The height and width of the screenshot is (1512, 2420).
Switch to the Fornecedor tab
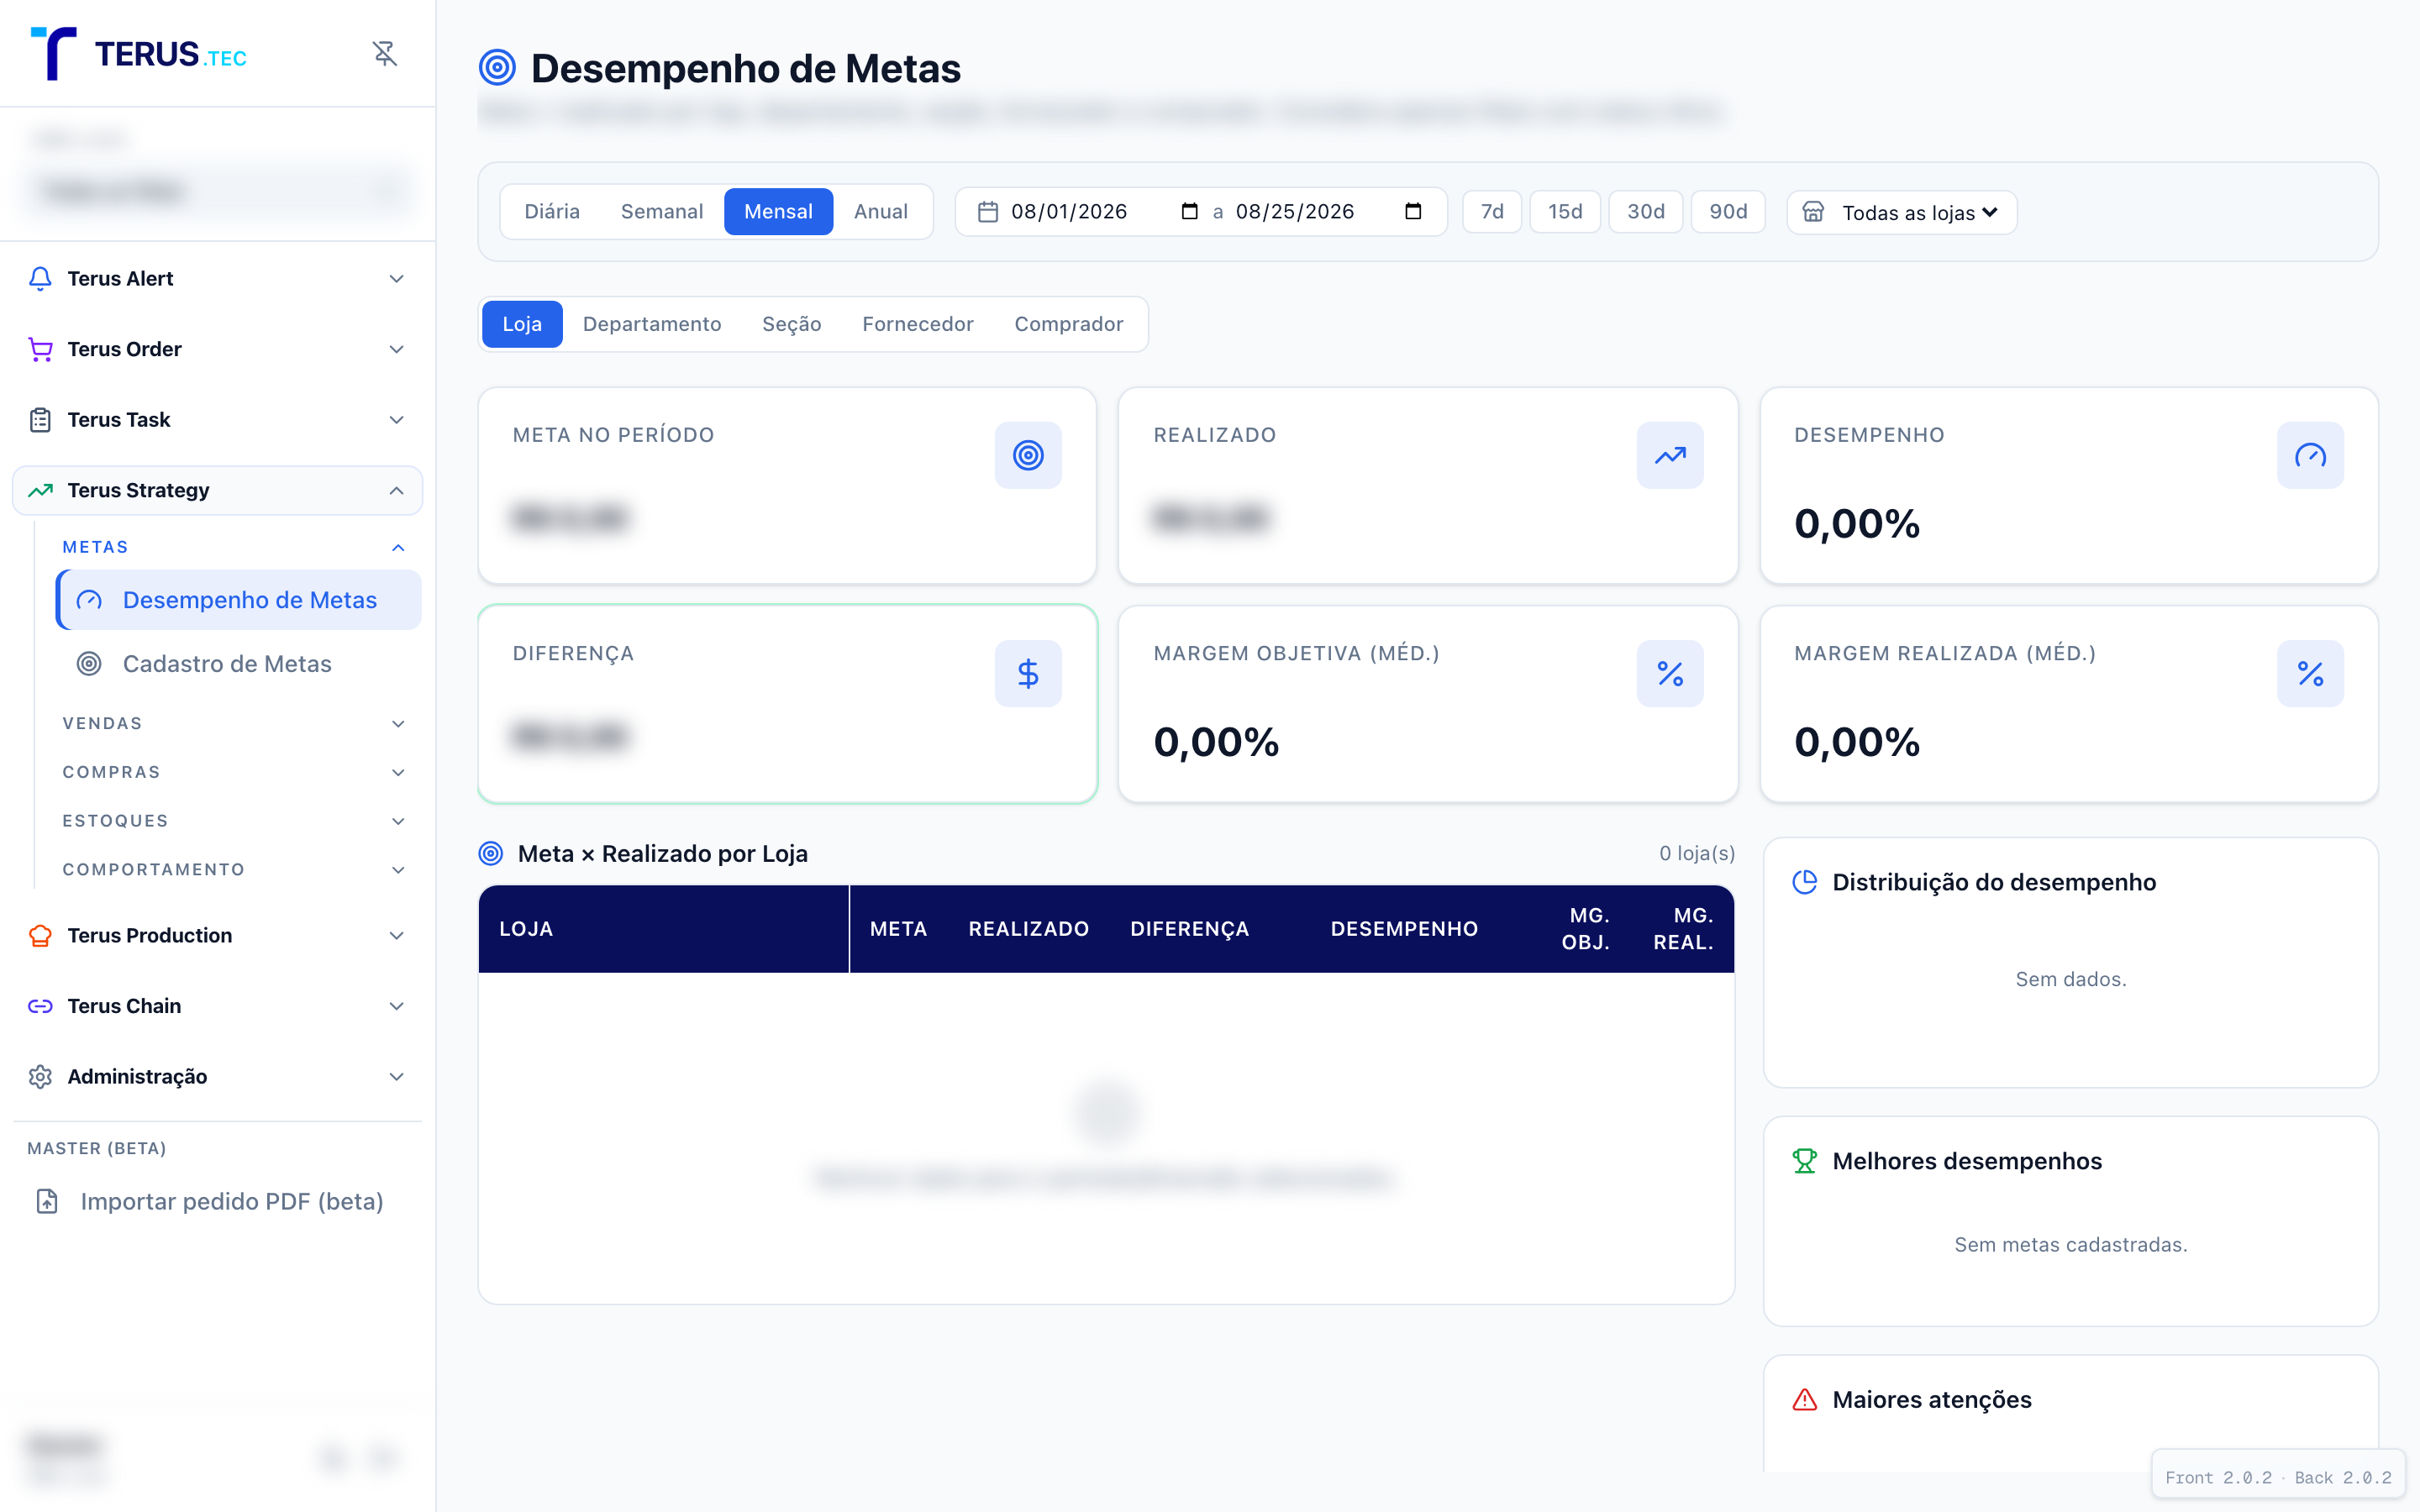point(918,324)
